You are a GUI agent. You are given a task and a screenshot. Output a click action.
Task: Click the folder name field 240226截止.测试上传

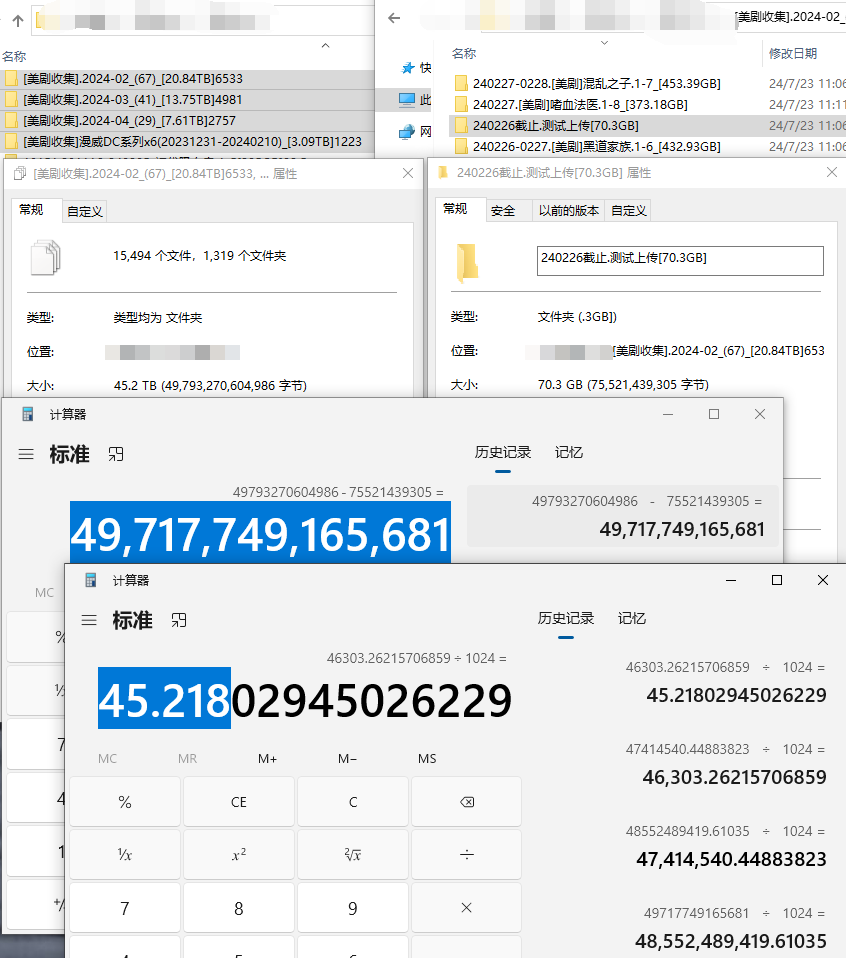680,260
